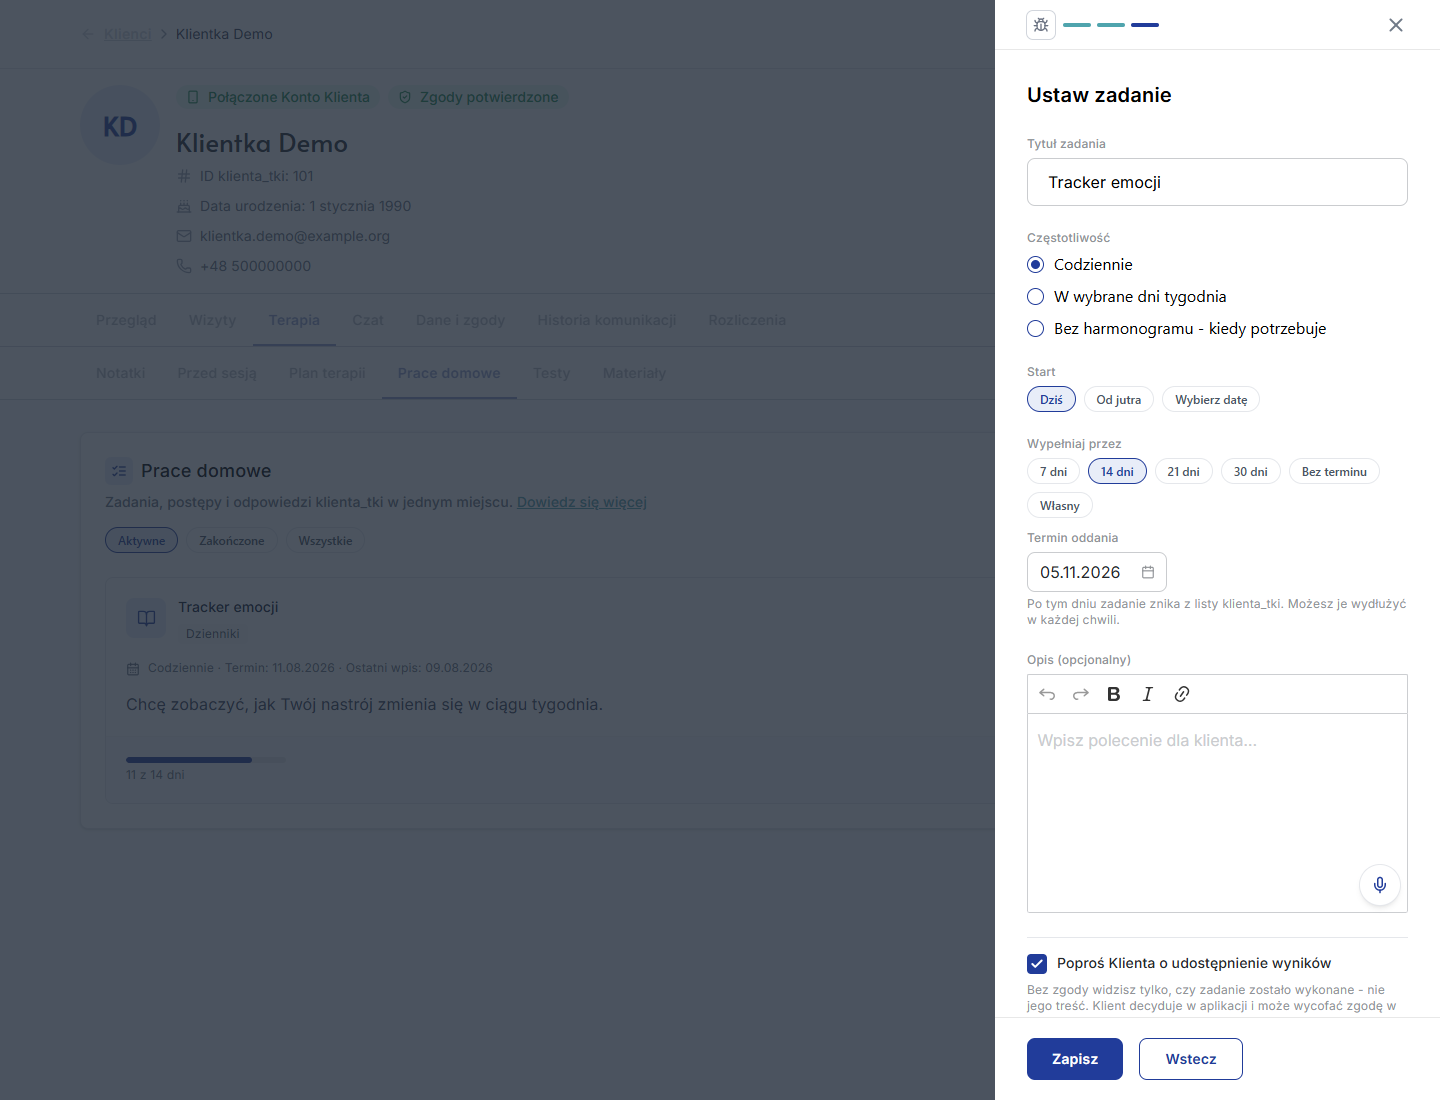Screen dimensions: 1440x1100
Task: Switch to the Czat tab
Action: [368, 320]
